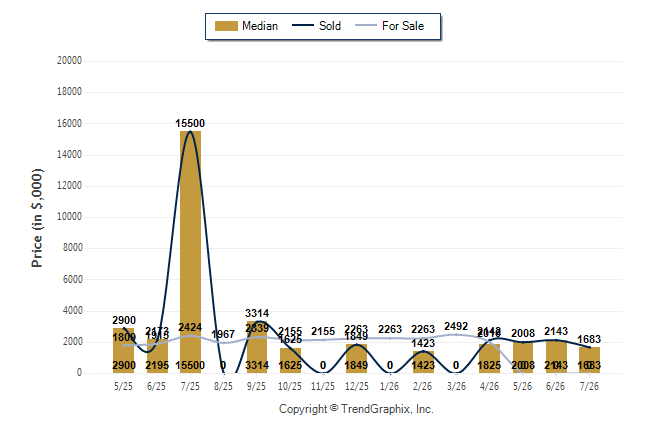The width and height of the screenshot is (646, 434).
Task: Select the Median legend label
Action: coord(260,26)
